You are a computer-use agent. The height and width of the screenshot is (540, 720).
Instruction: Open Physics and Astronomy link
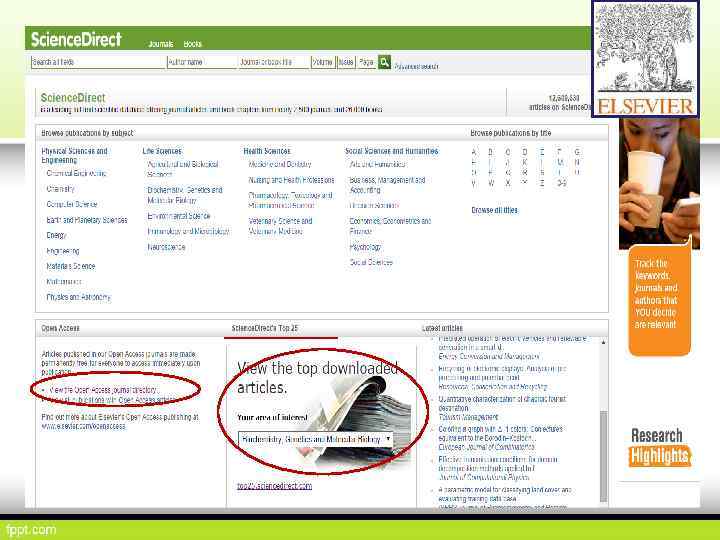point(79,297)
